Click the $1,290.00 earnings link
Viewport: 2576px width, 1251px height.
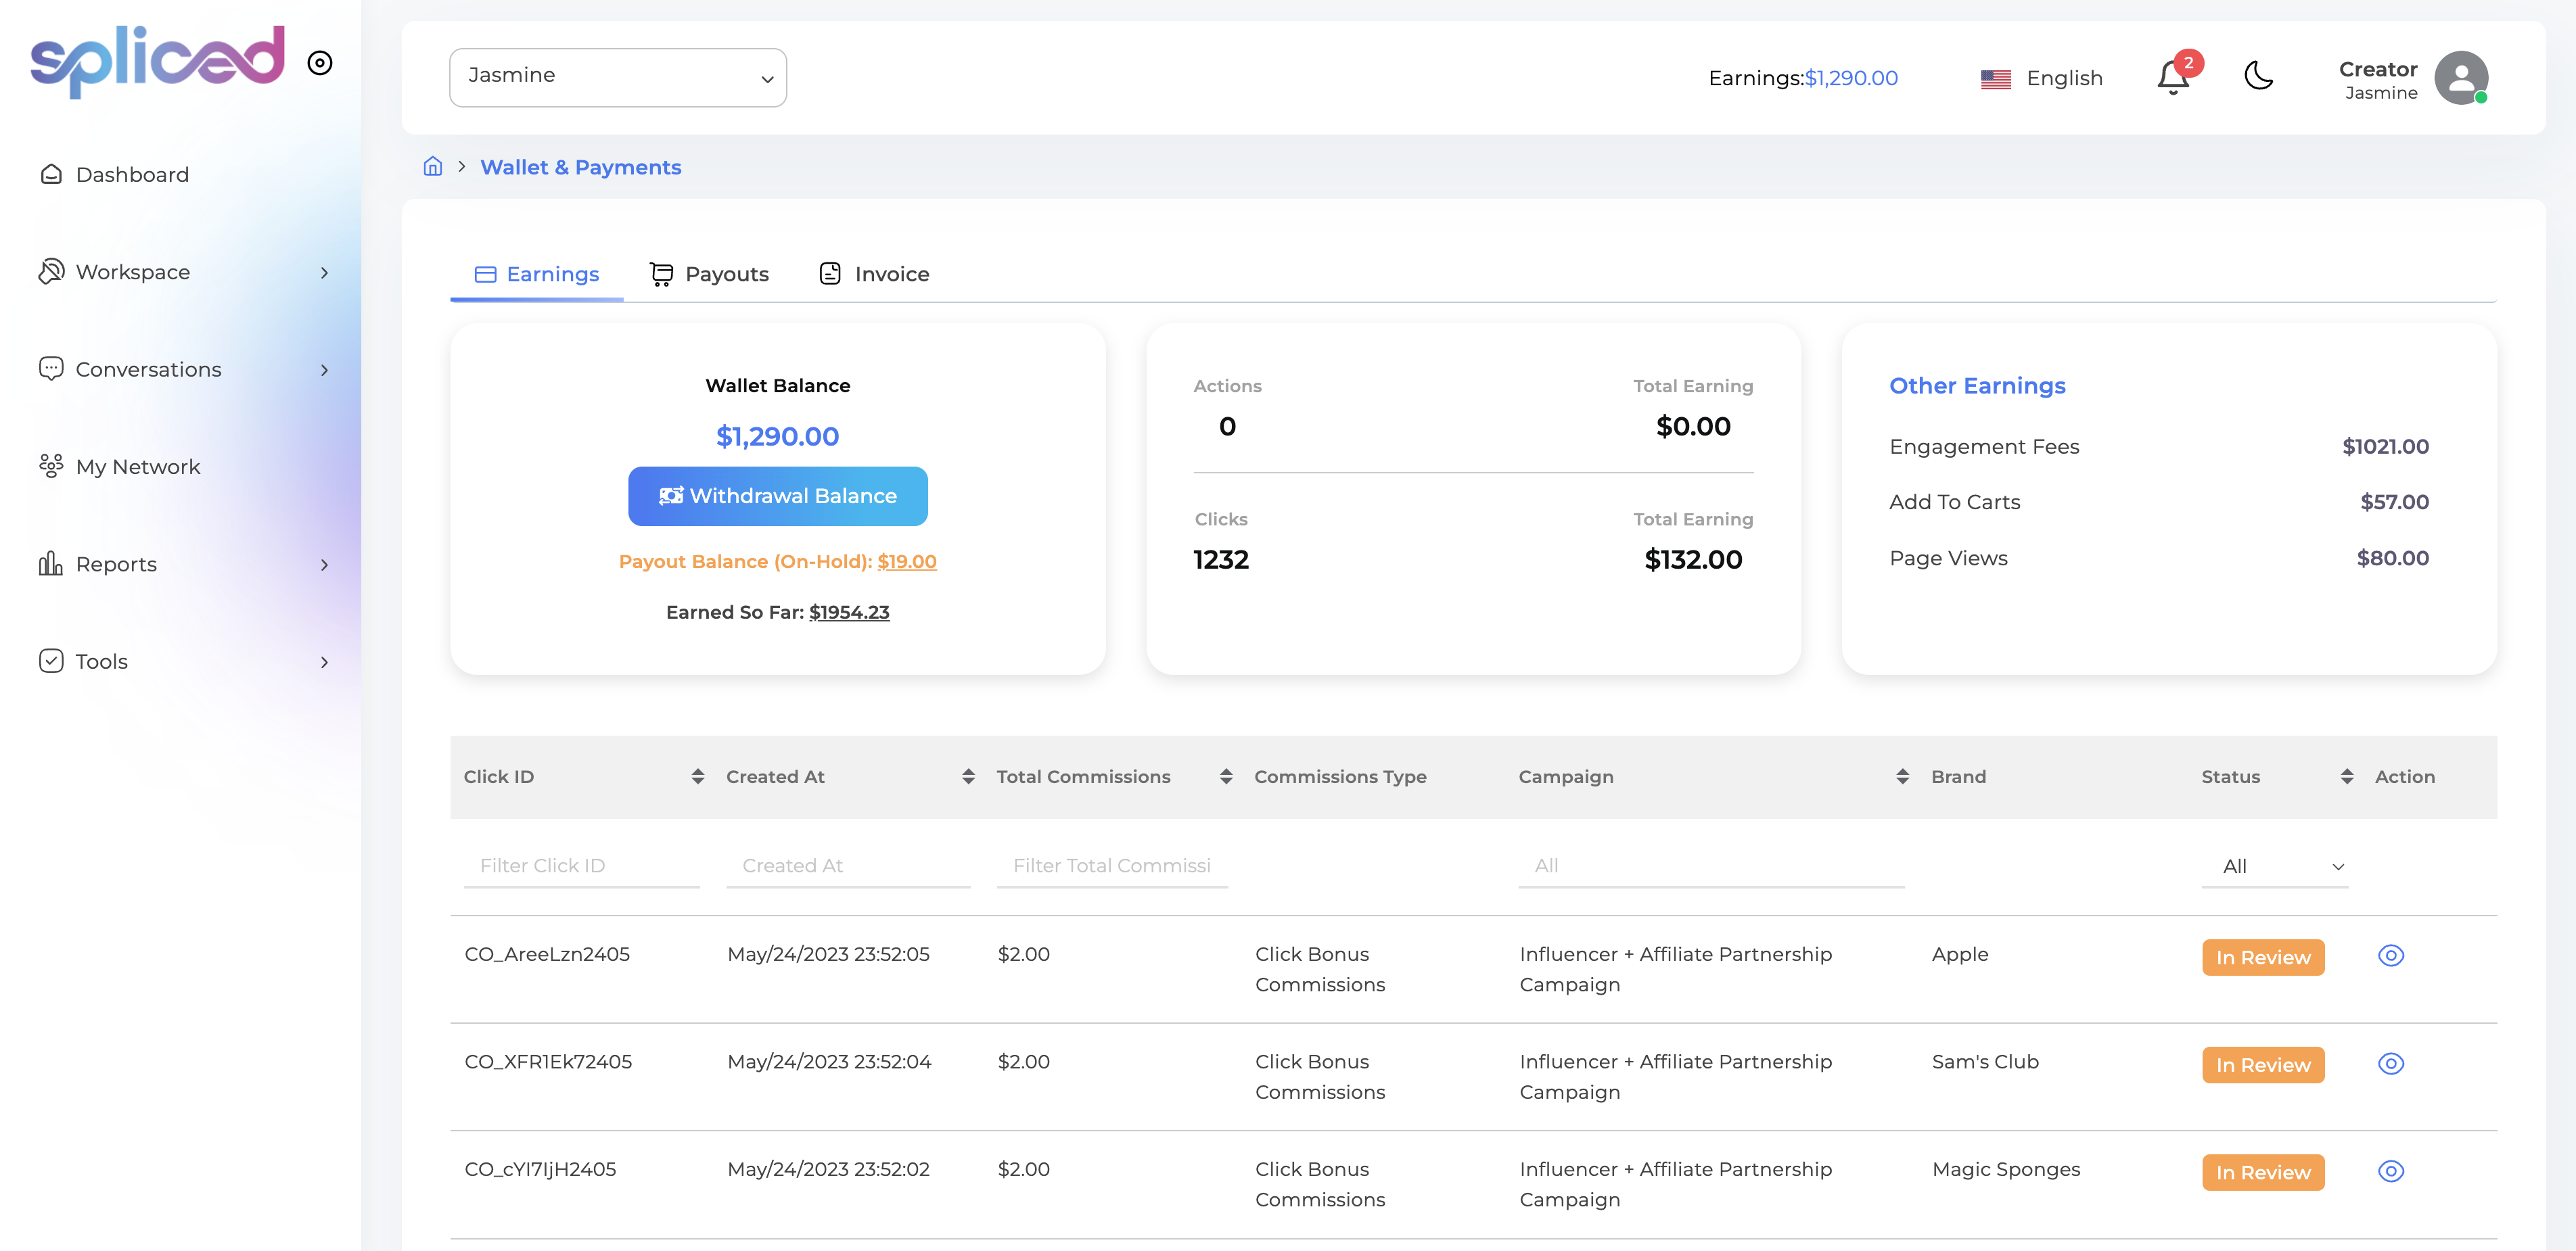1853,76
